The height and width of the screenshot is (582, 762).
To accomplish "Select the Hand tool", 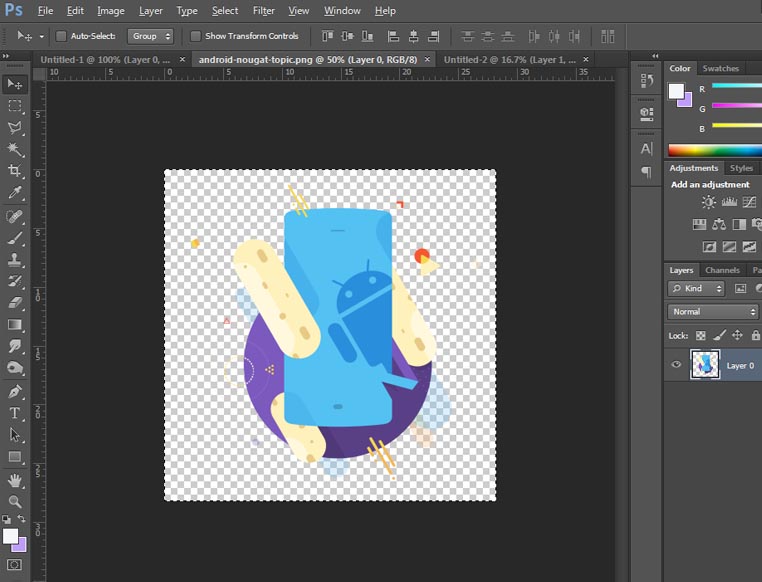I will click(15, 480).
